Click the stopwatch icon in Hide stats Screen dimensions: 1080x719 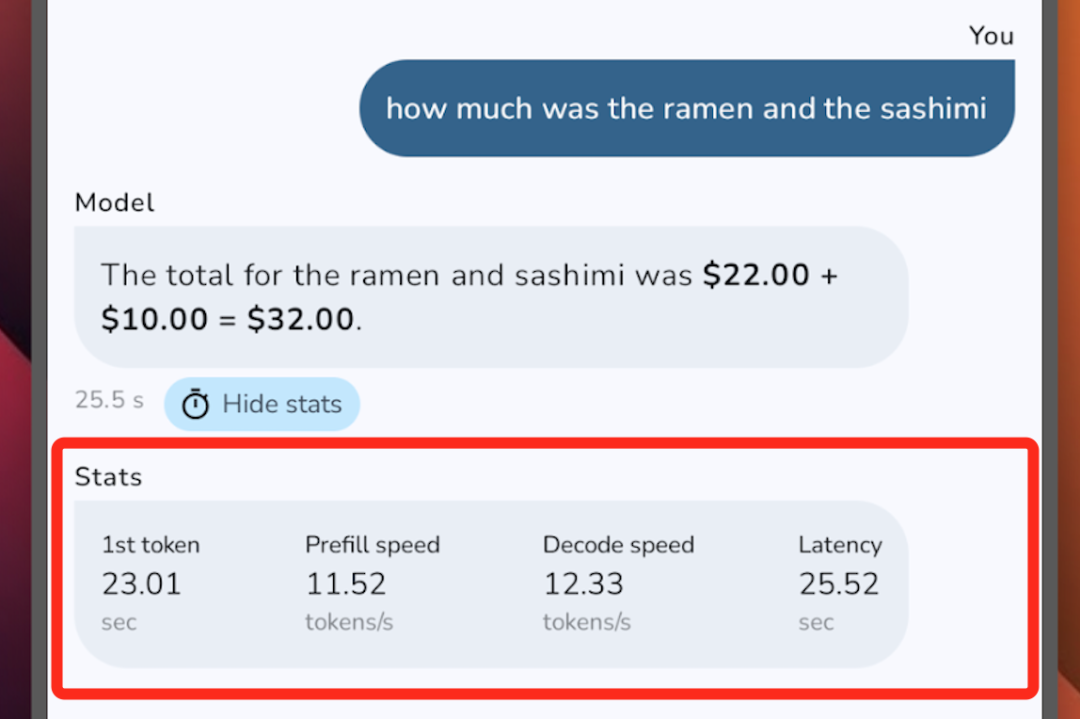196,404
